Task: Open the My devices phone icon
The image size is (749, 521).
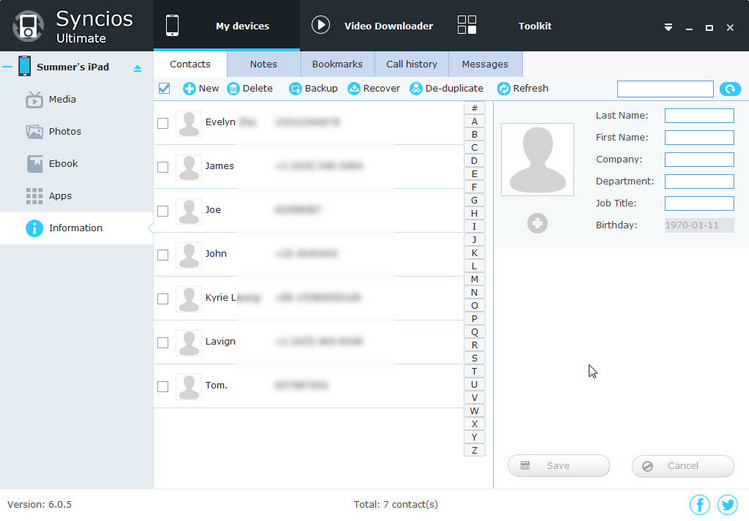Action: pos(172,25)
